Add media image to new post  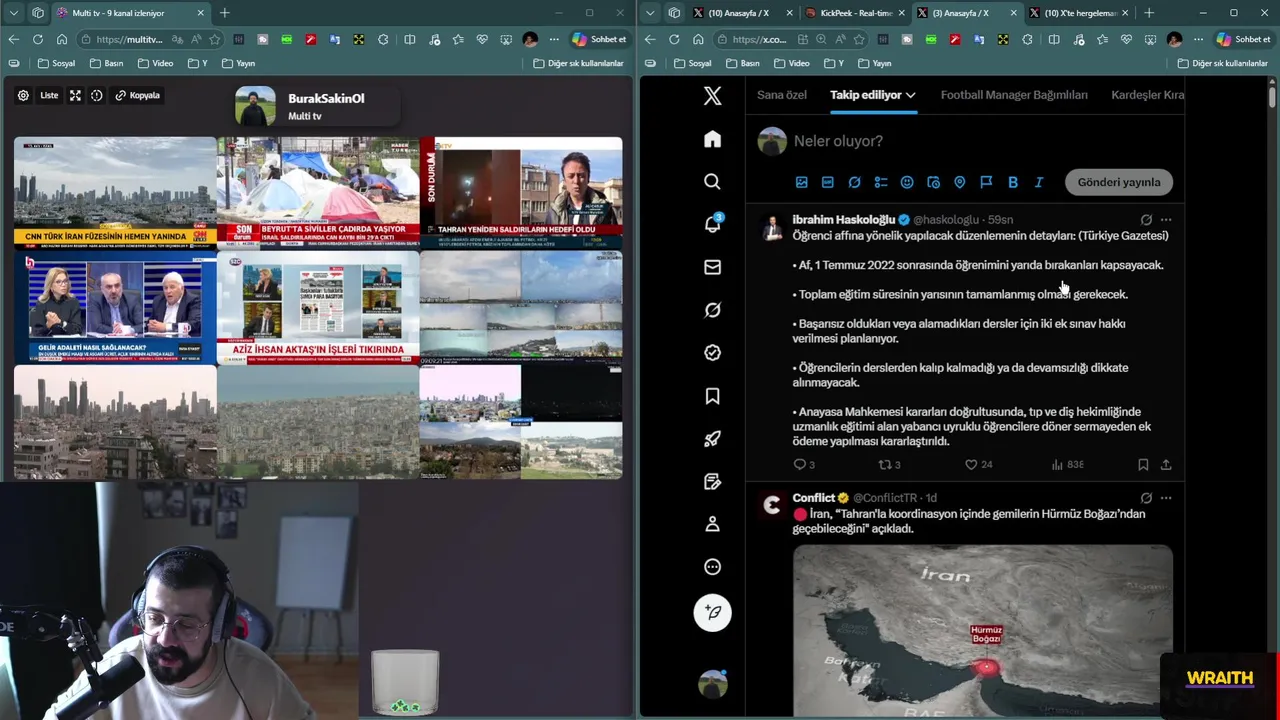[801, 182]
